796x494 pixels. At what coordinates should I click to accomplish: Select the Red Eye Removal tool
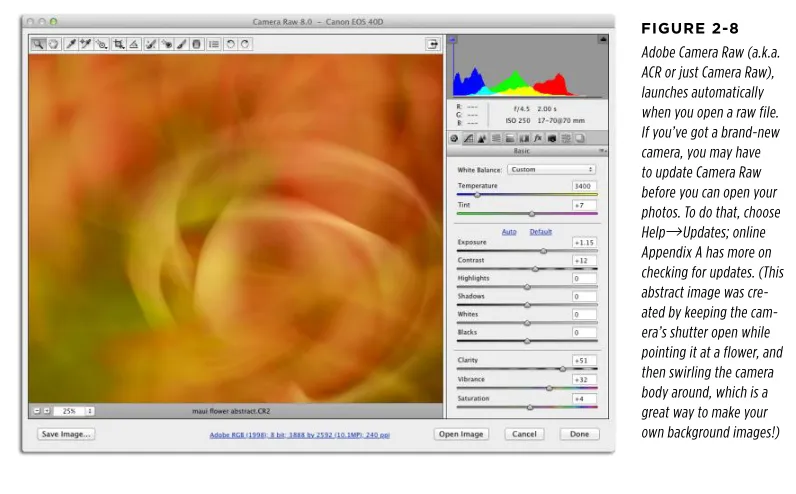click(167, 44)
